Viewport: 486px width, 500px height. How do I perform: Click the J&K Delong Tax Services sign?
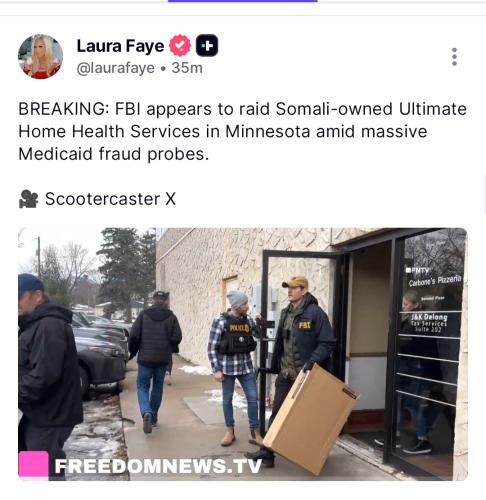point(429,323)
